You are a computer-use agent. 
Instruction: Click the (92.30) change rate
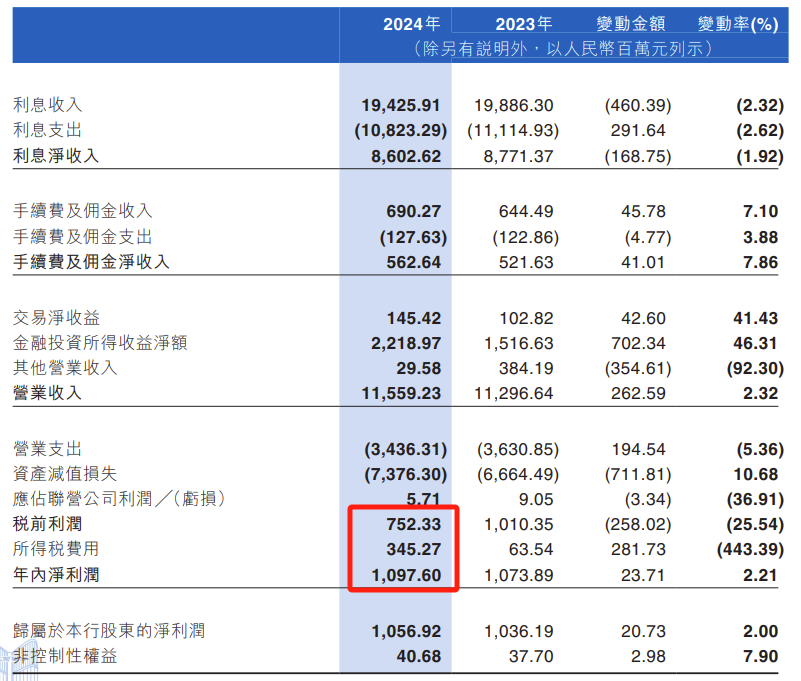pyautogui.click(x=755, y=368)
